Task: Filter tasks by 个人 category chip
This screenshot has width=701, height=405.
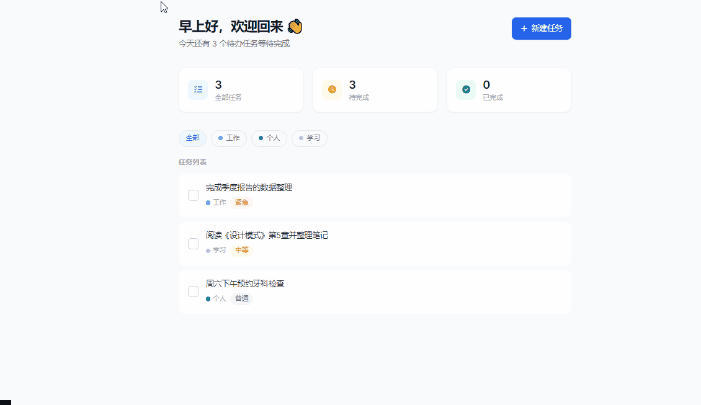Action: pyautogui.click(x=269, y=138)
